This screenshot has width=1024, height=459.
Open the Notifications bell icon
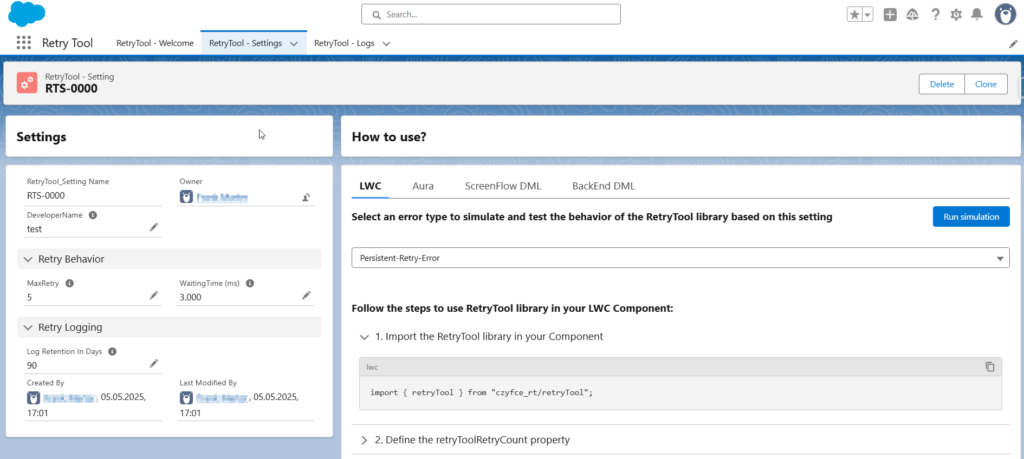click(977, 14)
